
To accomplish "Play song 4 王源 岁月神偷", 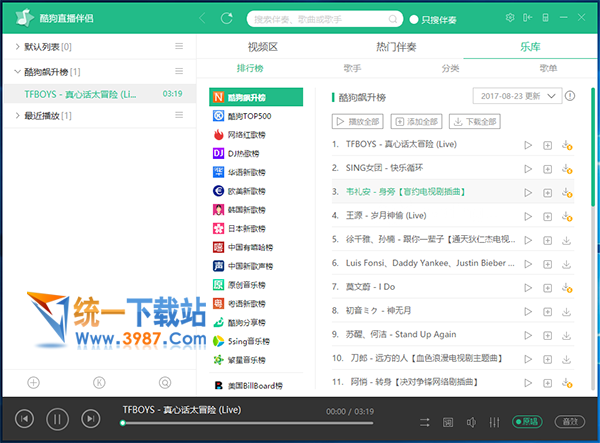I will click(x=528, y=217).
